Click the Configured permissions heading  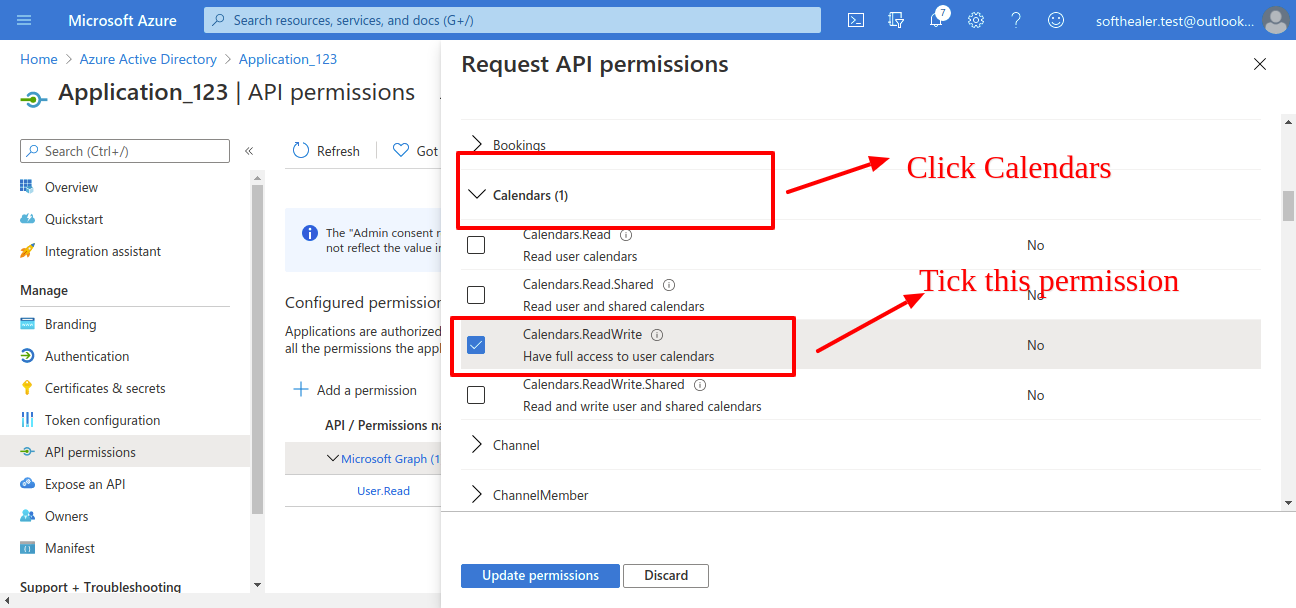(x=363, y=302)
